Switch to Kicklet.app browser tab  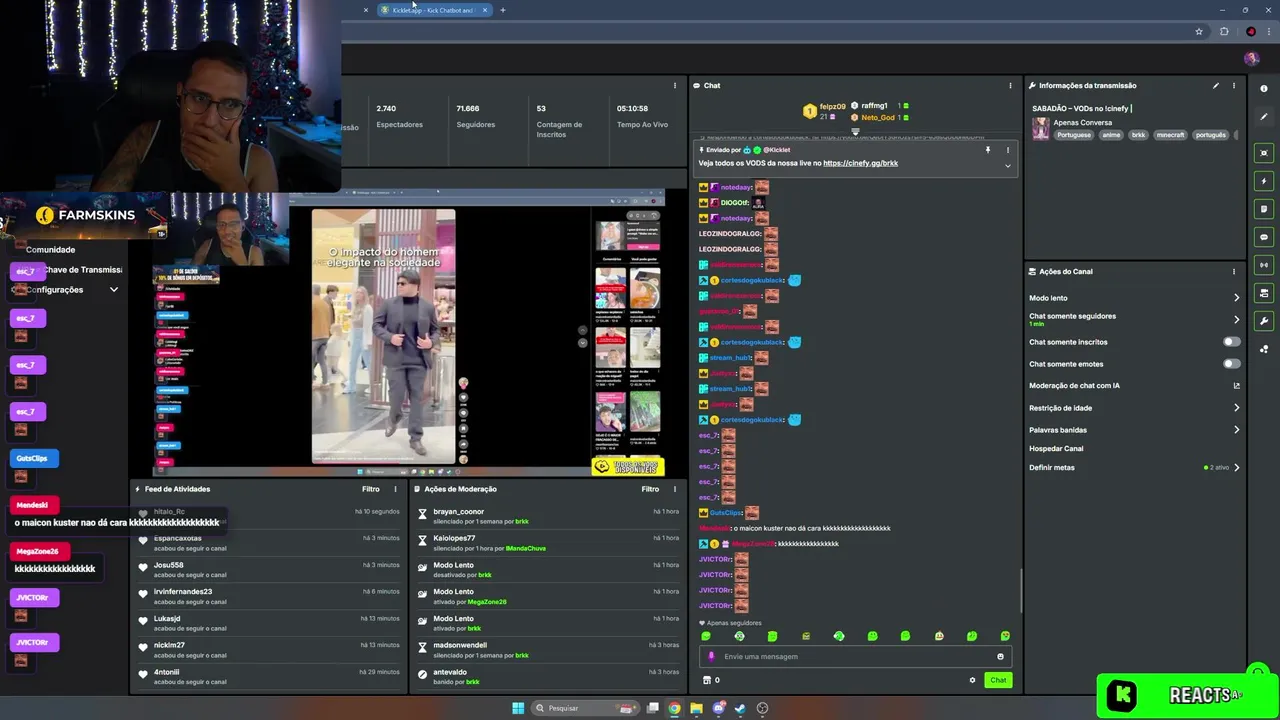tap(432, 10)
